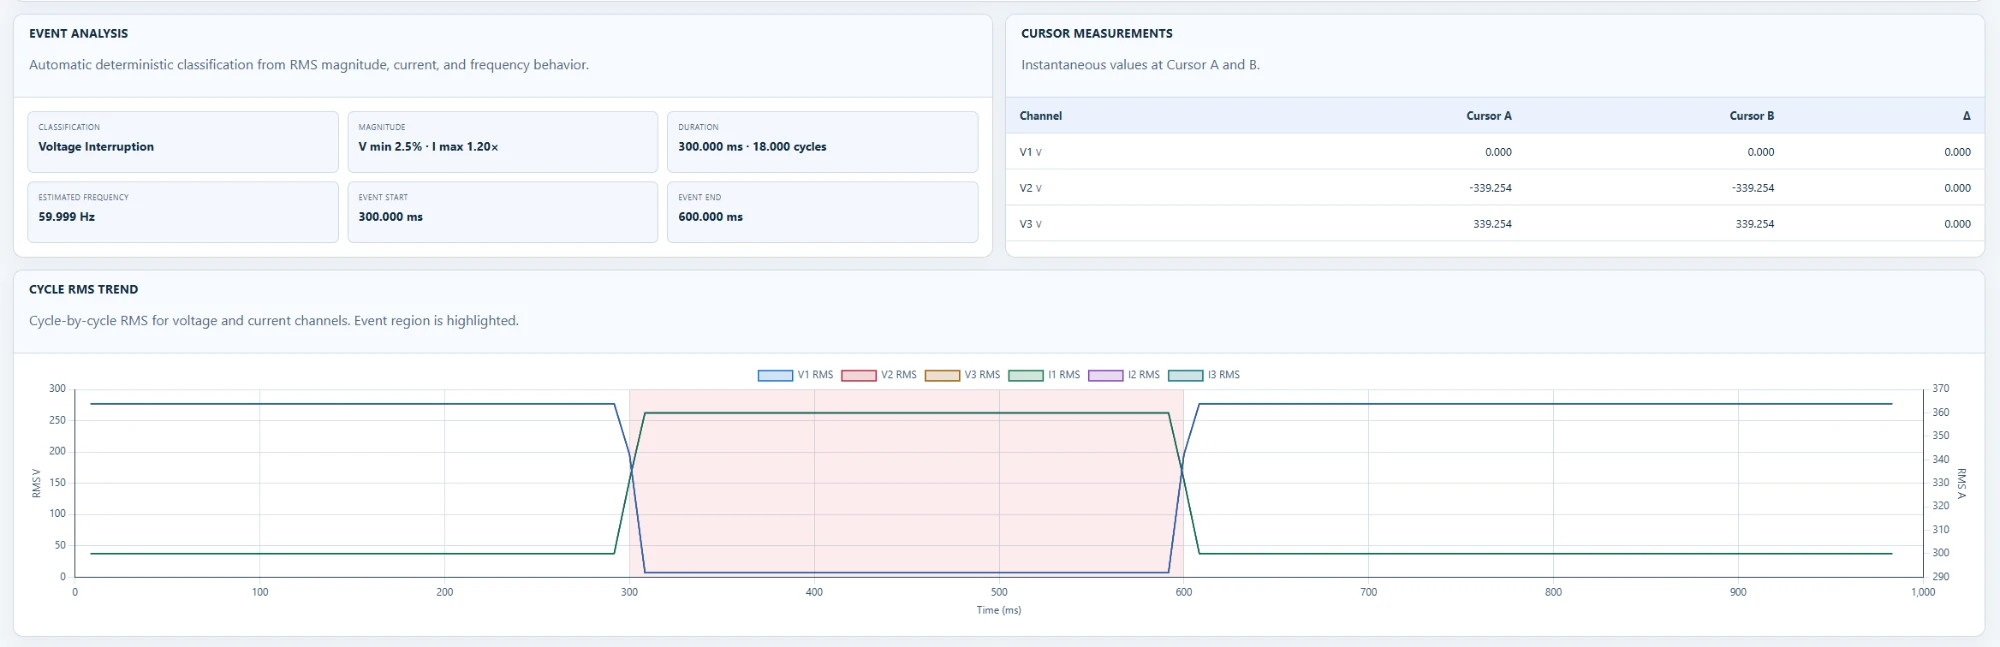The image size is (2000, 647).
Task: Select the V1 V channel row label
Action: coord(1030,152)
